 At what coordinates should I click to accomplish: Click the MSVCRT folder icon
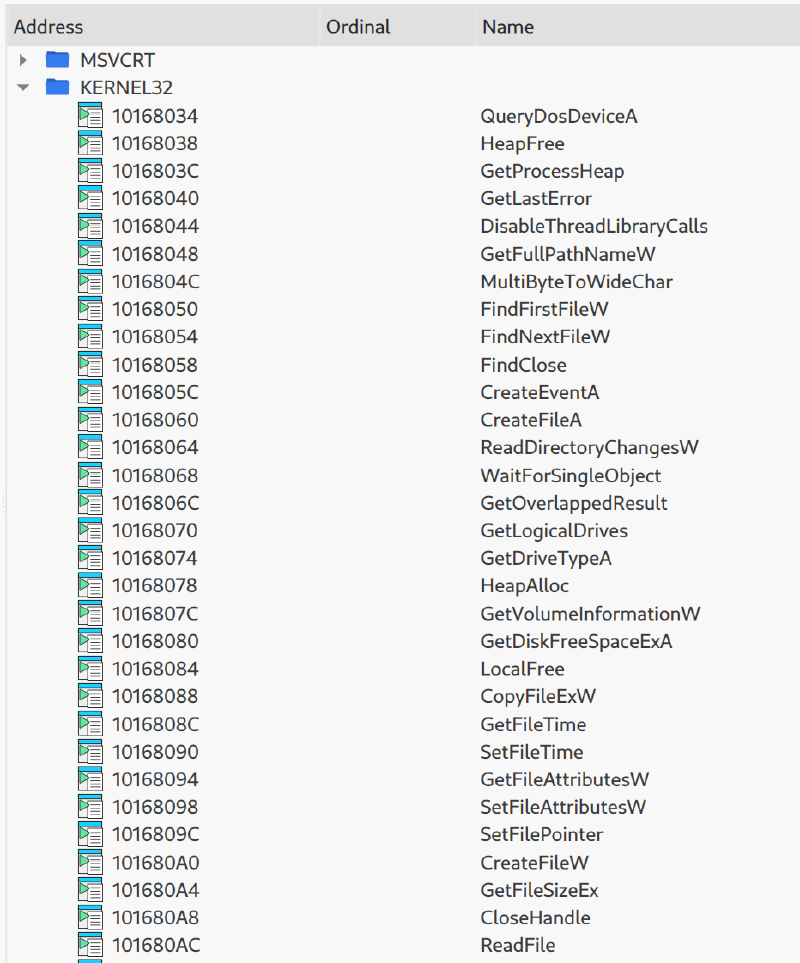(58, 60)
